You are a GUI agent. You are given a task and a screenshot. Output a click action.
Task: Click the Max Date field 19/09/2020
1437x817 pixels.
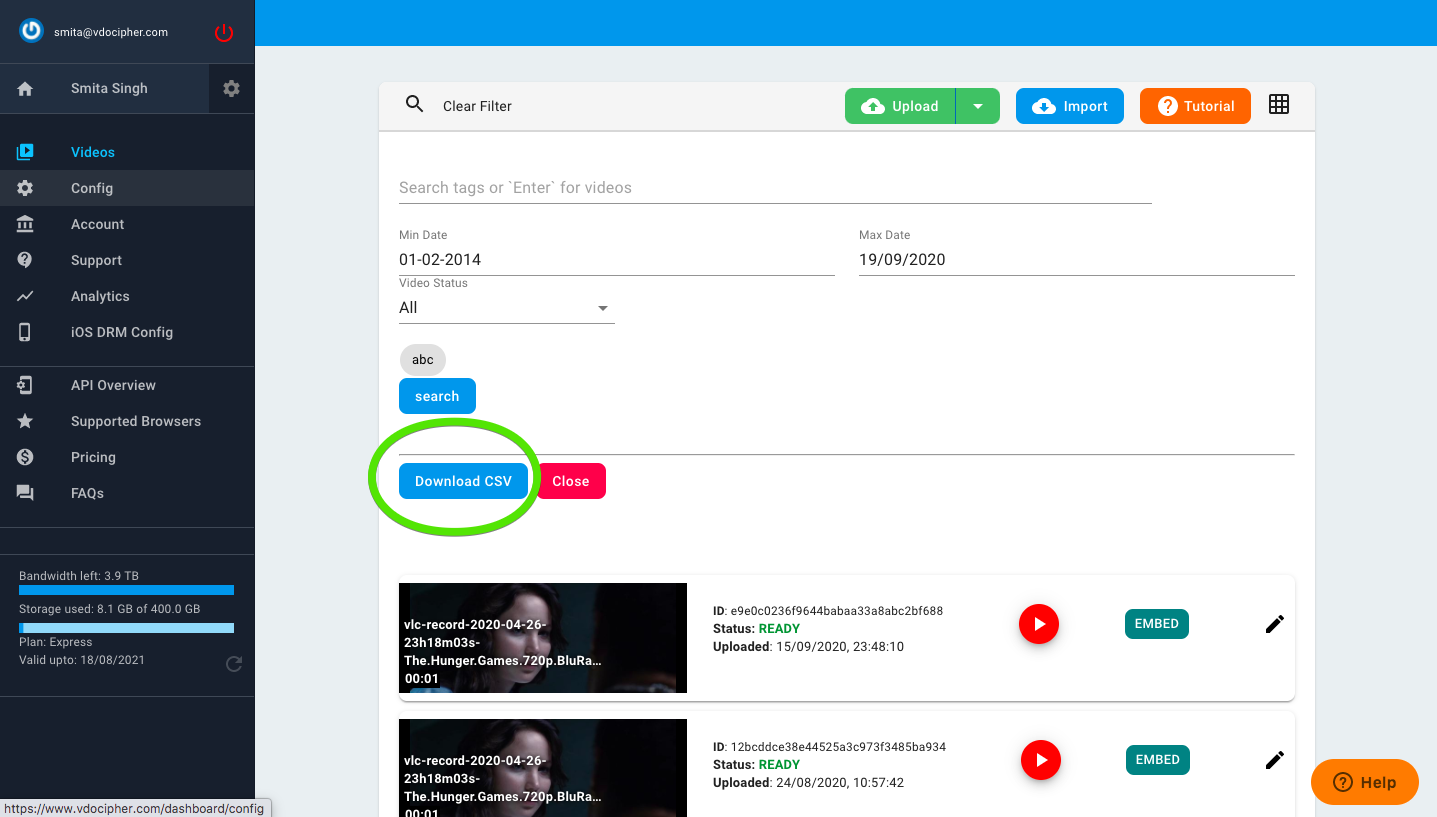pos(1076,260)
